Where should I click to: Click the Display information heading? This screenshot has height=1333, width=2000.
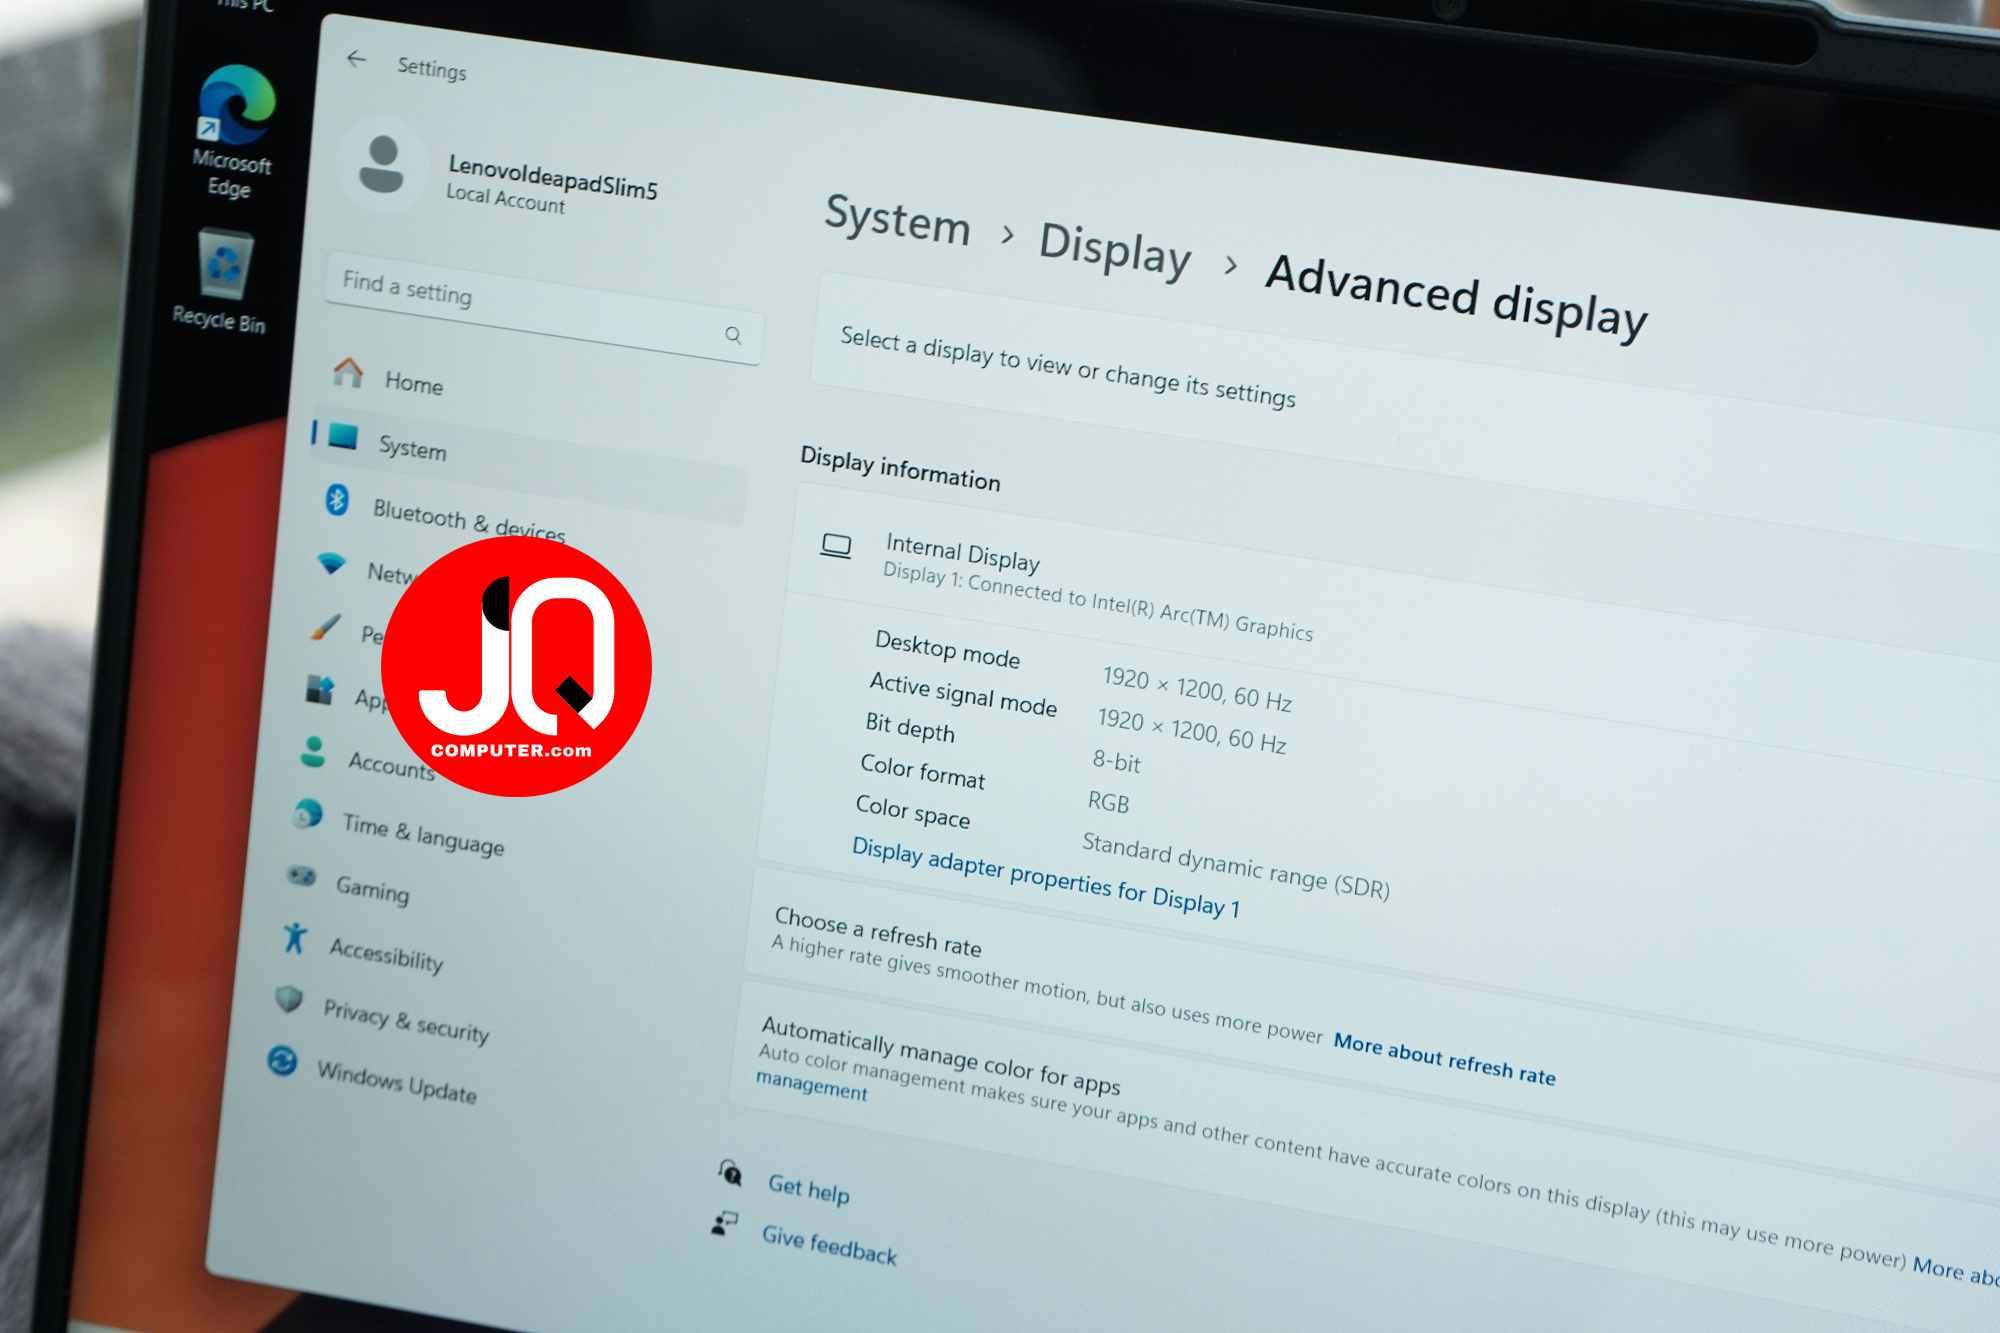pyautogui.click(x=900, y=468)
